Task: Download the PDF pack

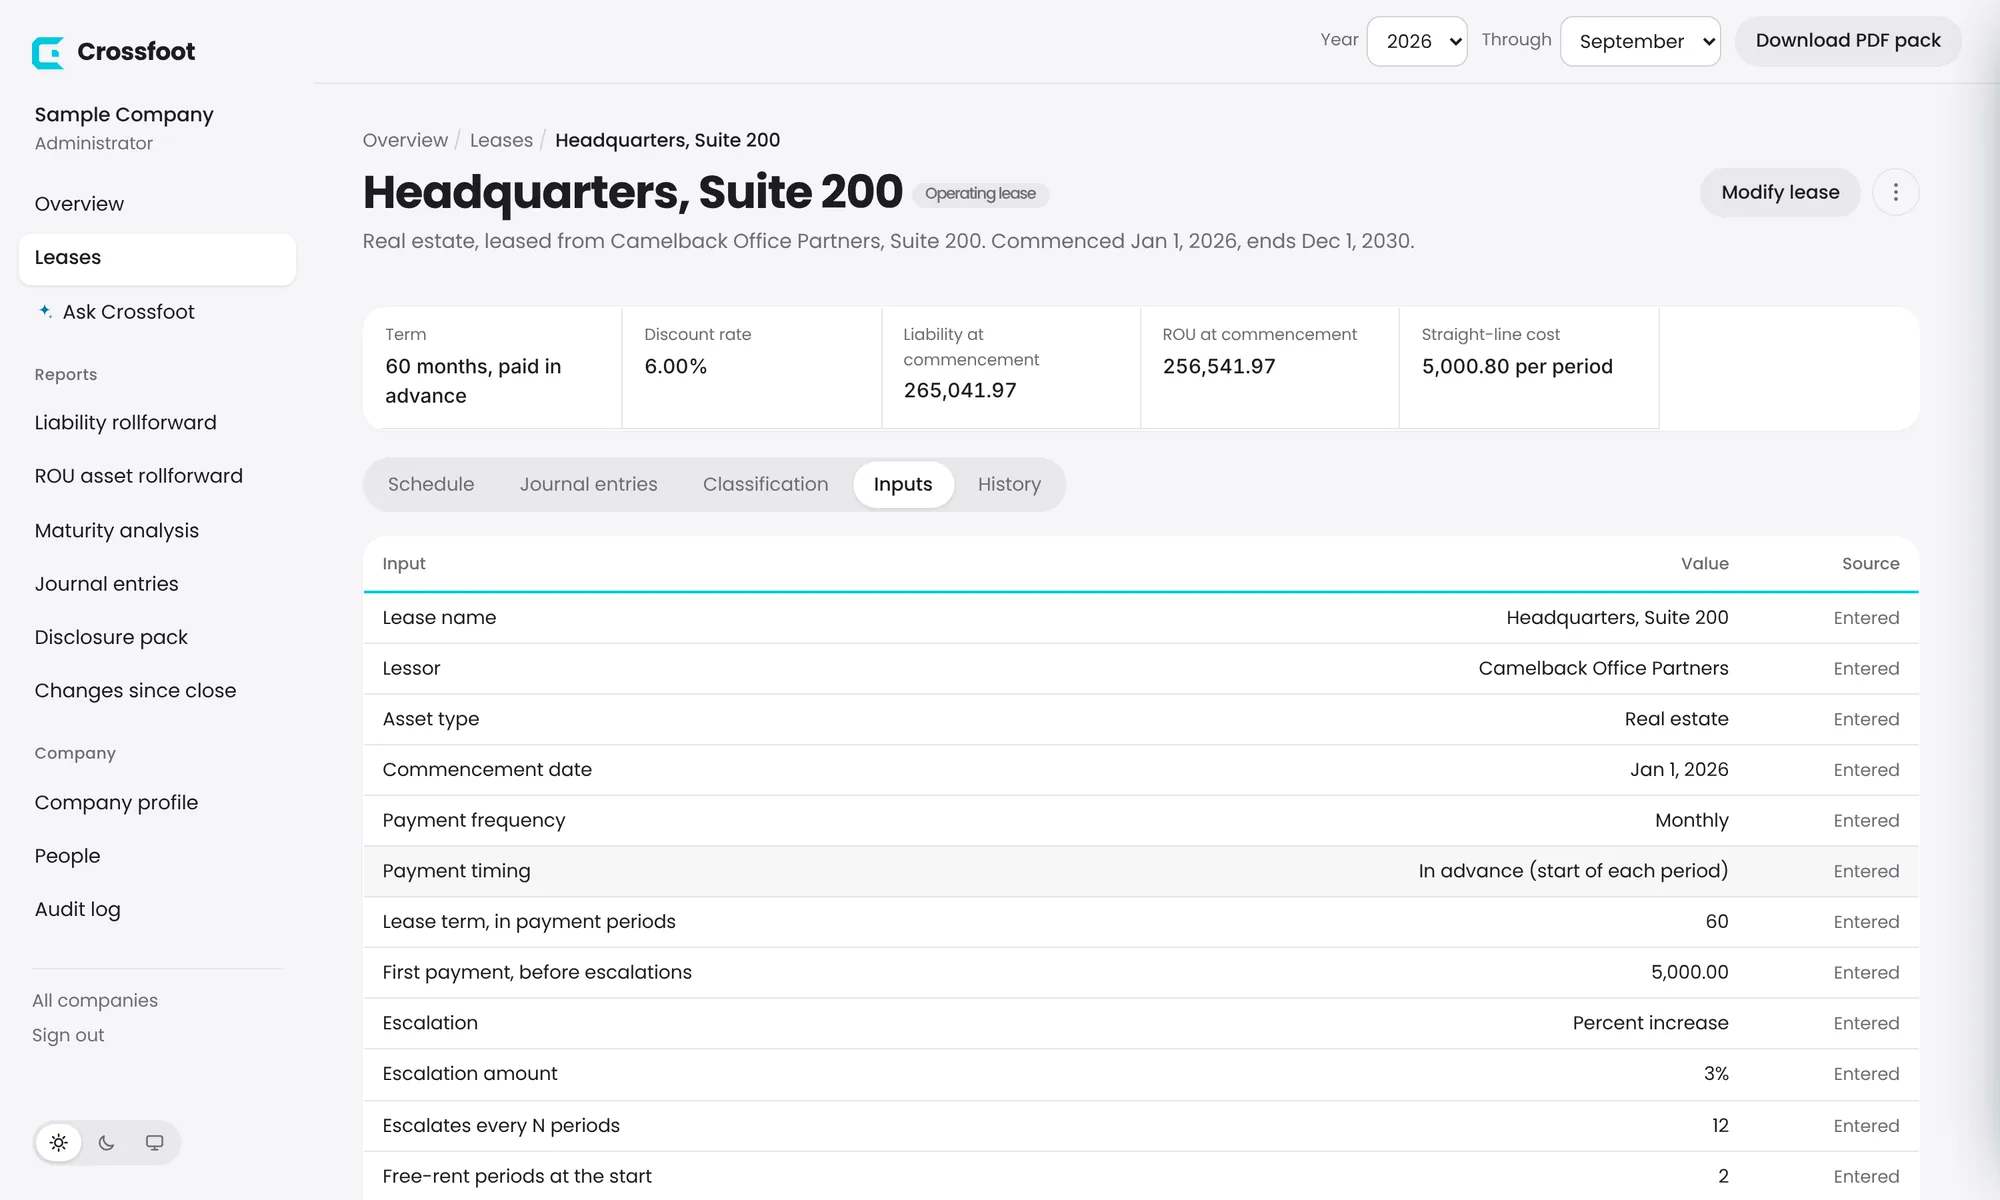Action: (1848, 41)
